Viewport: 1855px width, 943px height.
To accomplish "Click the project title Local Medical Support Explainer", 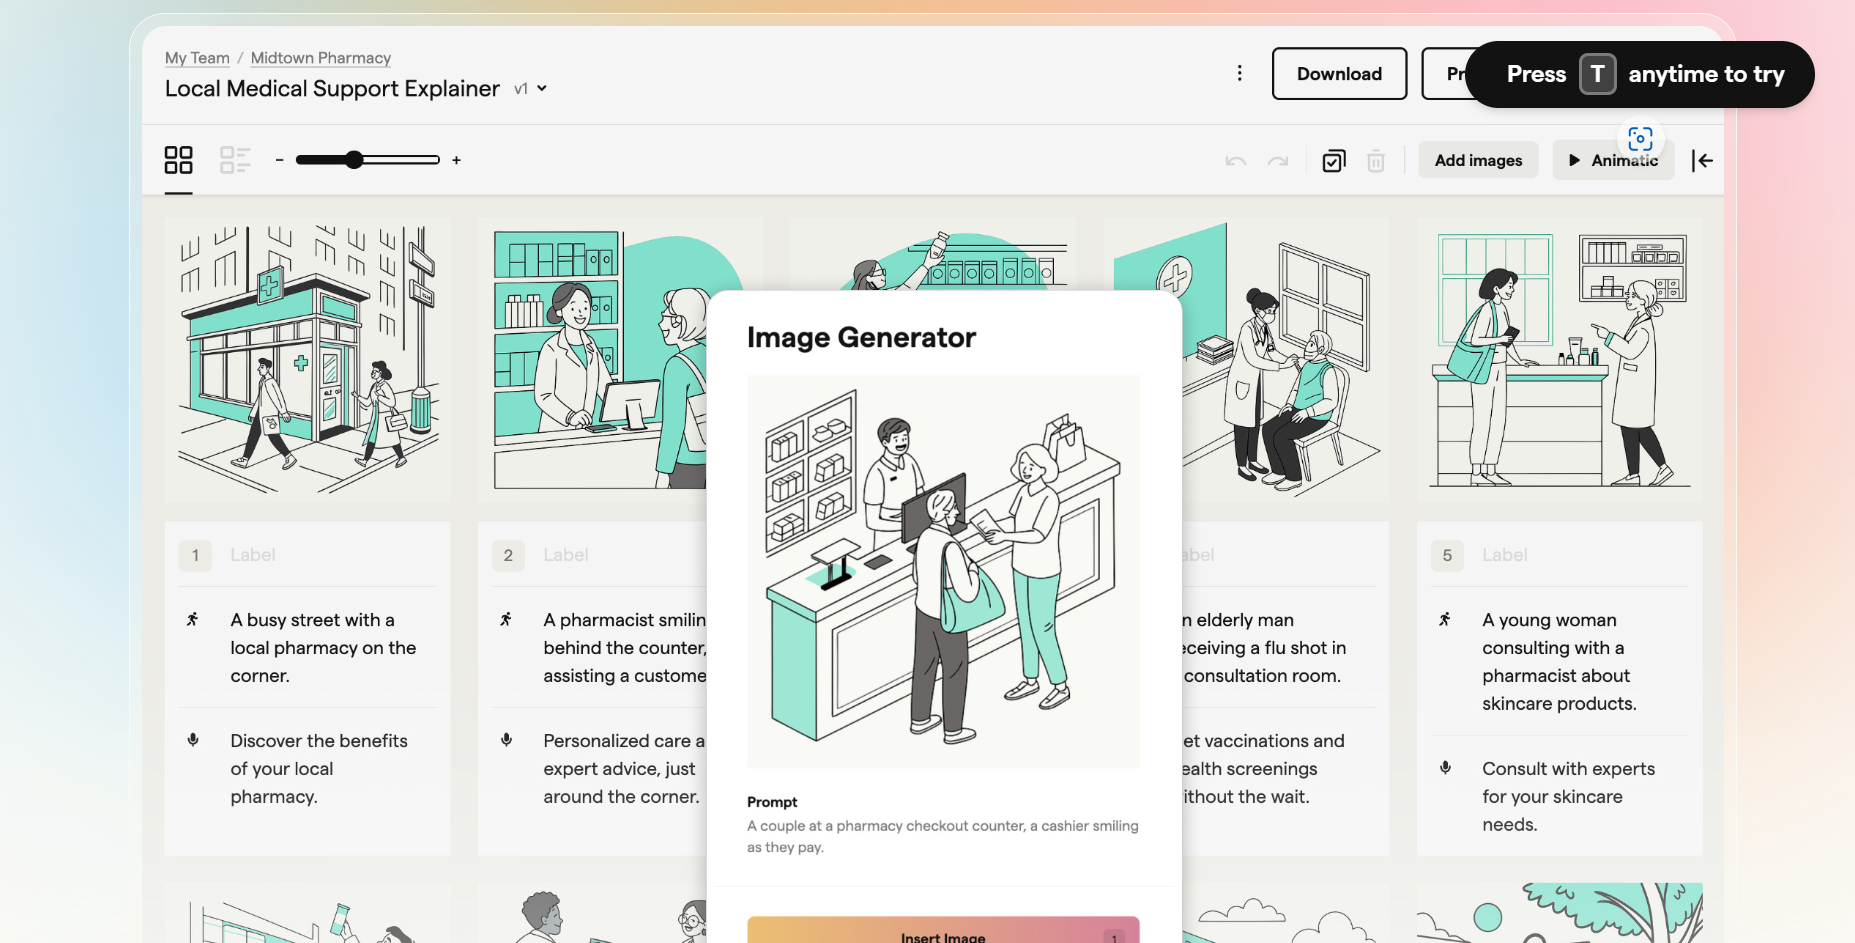I will [x=332, y=89].
